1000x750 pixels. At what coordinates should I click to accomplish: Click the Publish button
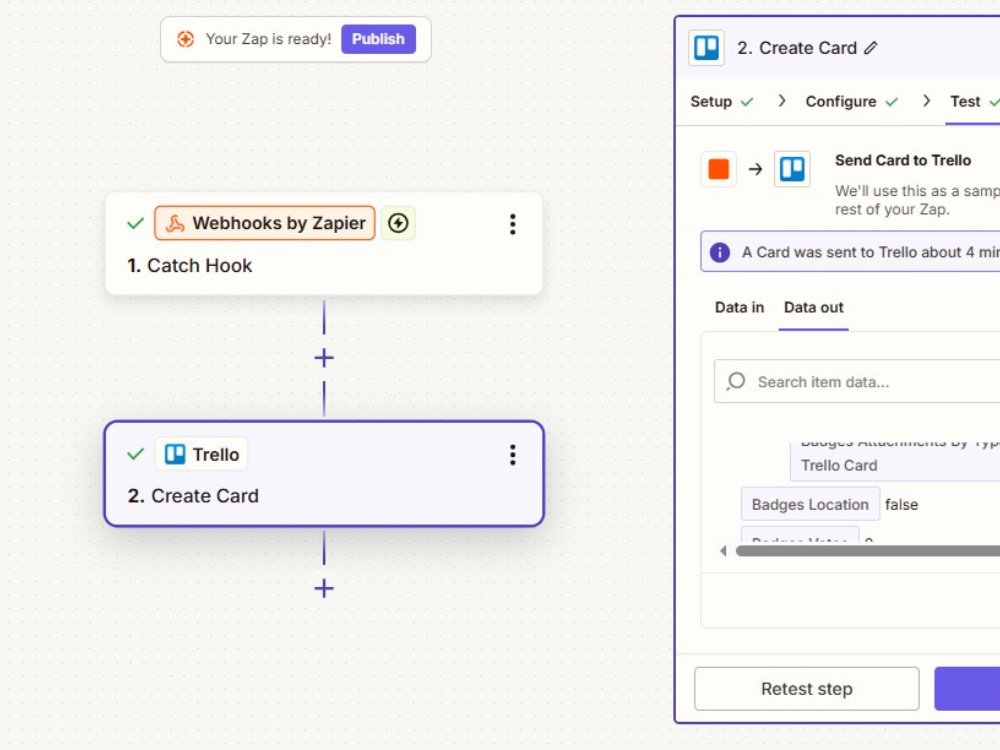(378, 39)
